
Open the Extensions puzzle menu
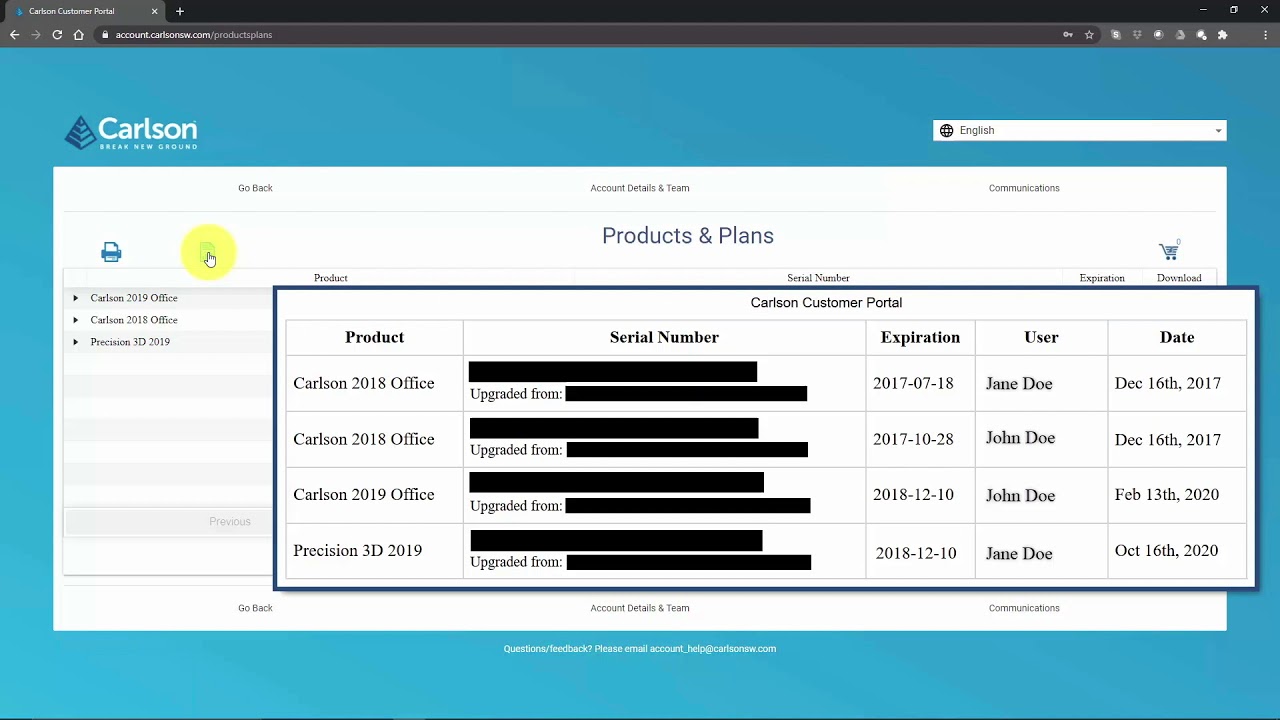[x=1222, y=35]
